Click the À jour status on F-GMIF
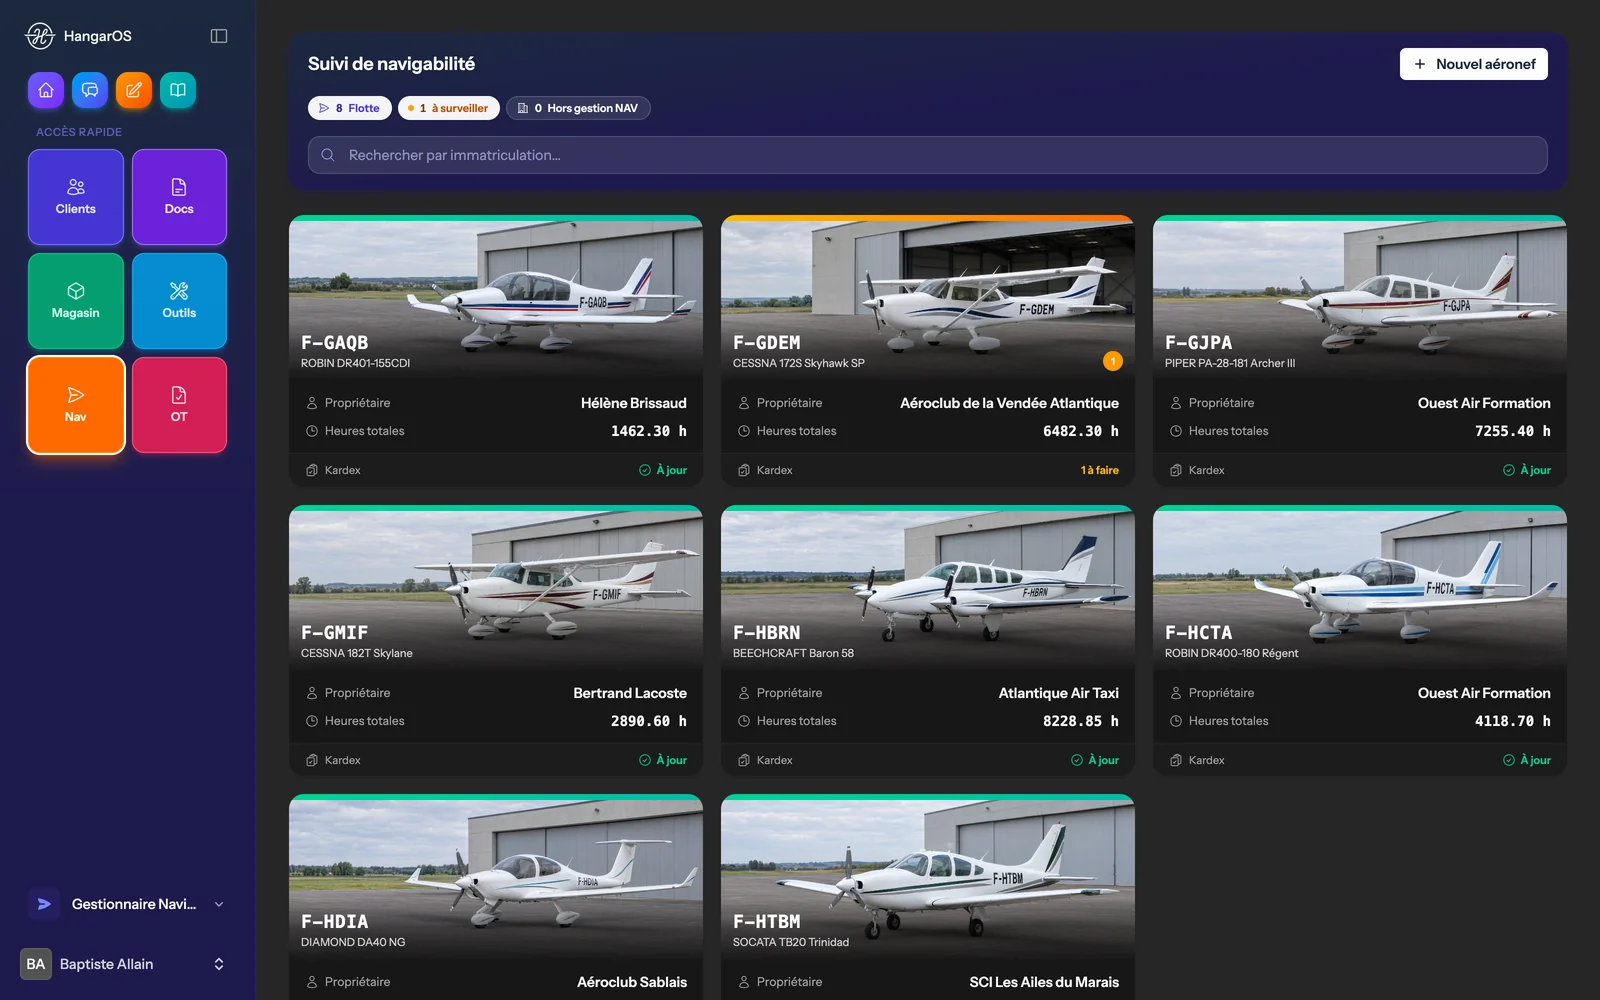Screen dimensions: 1600x1000 [x=663, y=760]
